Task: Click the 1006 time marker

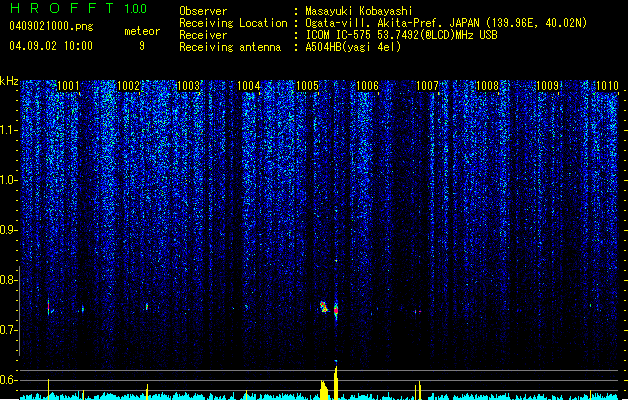Action: tap(367, 86)
